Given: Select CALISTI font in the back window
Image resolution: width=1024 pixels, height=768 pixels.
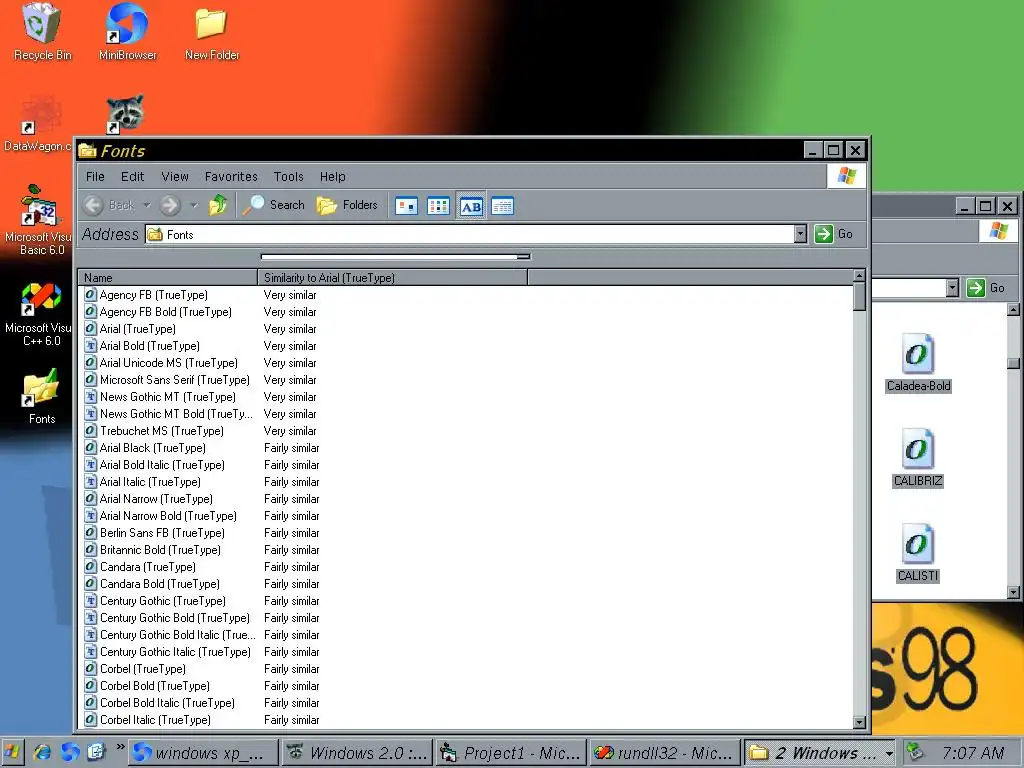Looking at the screenshot, I should click(x=918, y=552).
